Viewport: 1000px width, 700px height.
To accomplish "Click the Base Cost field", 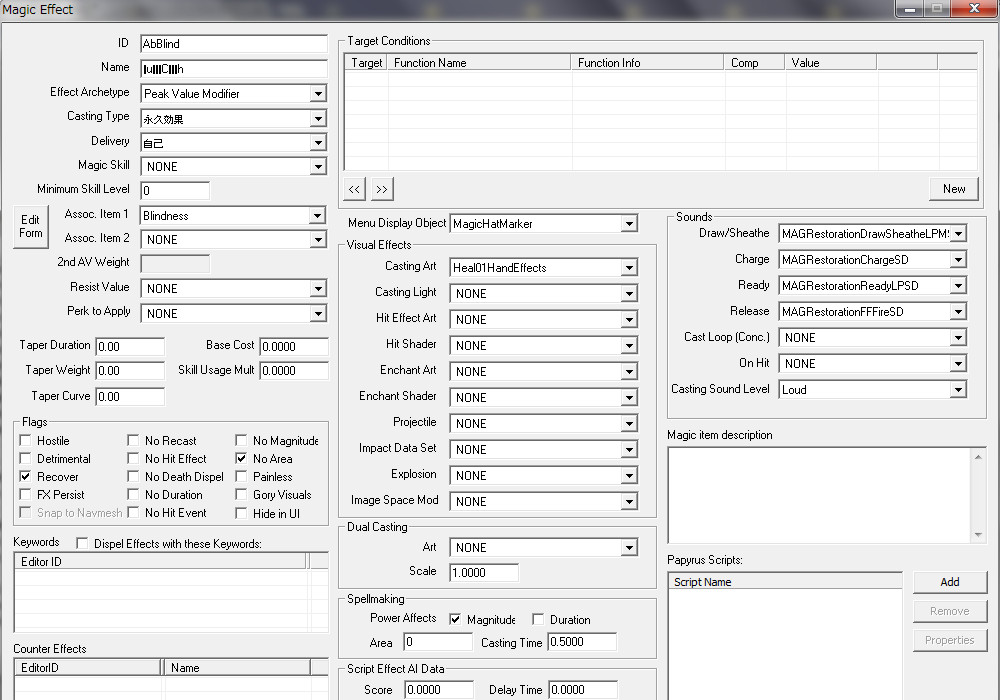I will click(x=294, y=346).
